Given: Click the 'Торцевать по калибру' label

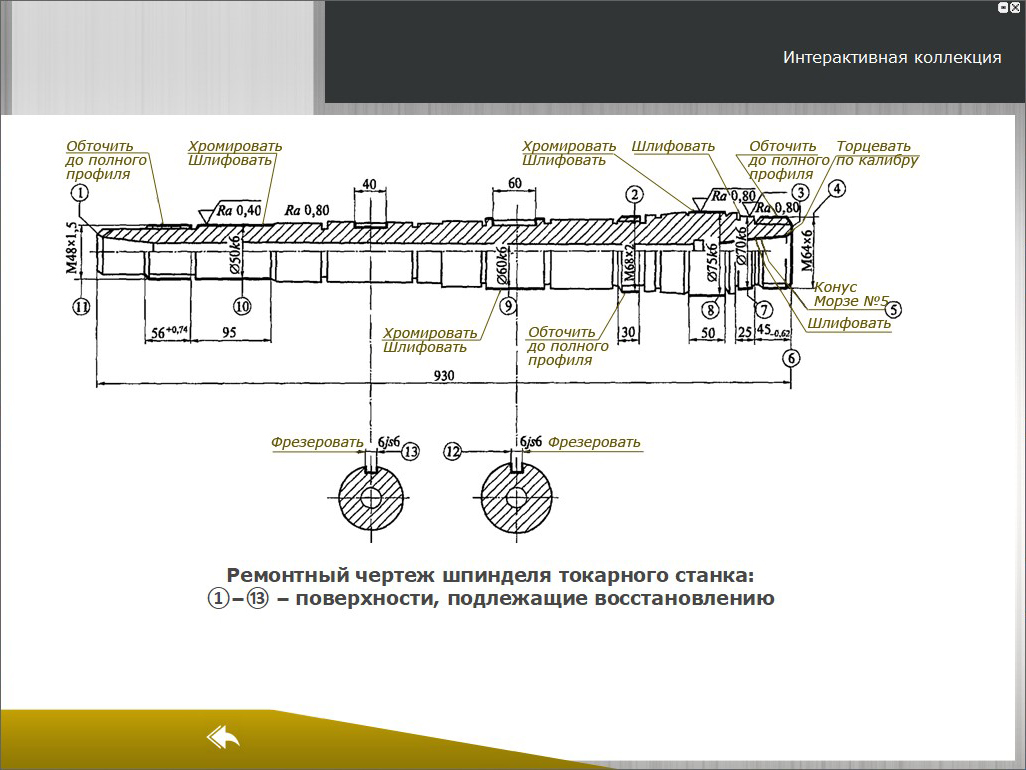Looking at the screenshot, I should (x=876, y=153).
